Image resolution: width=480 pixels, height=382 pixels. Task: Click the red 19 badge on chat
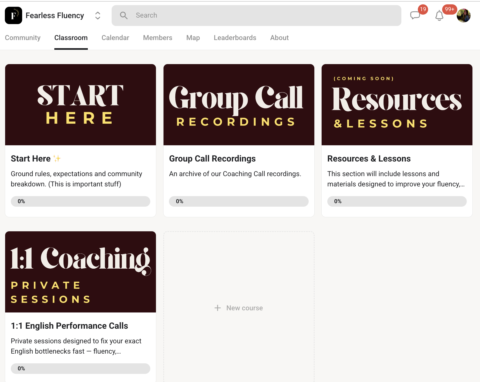pyautogui.click(x=423, y=9)
